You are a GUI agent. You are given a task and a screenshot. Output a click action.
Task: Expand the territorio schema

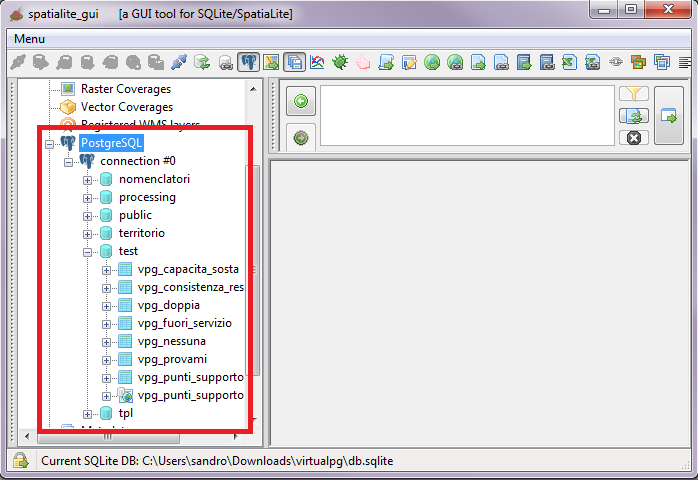tap(87, 234)
